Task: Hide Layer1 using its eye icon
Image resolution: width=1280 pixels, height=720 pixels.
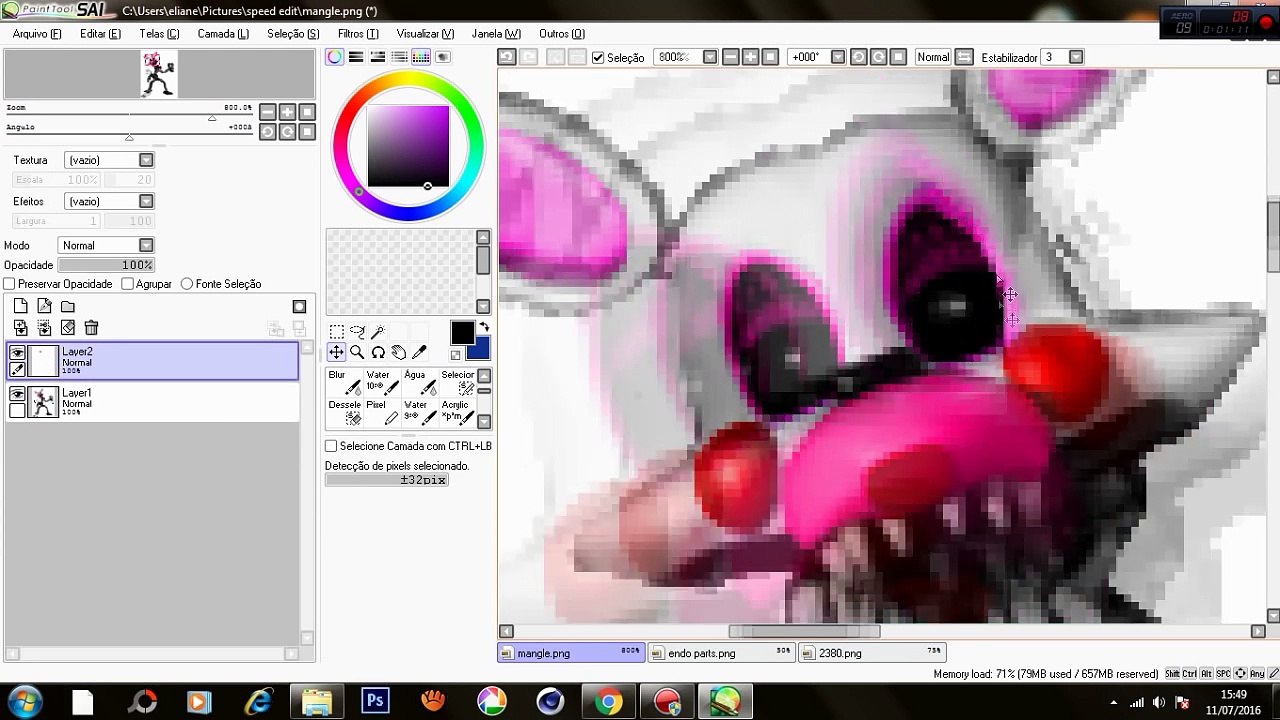Action: pyautogui.click(x=17, y=394)
